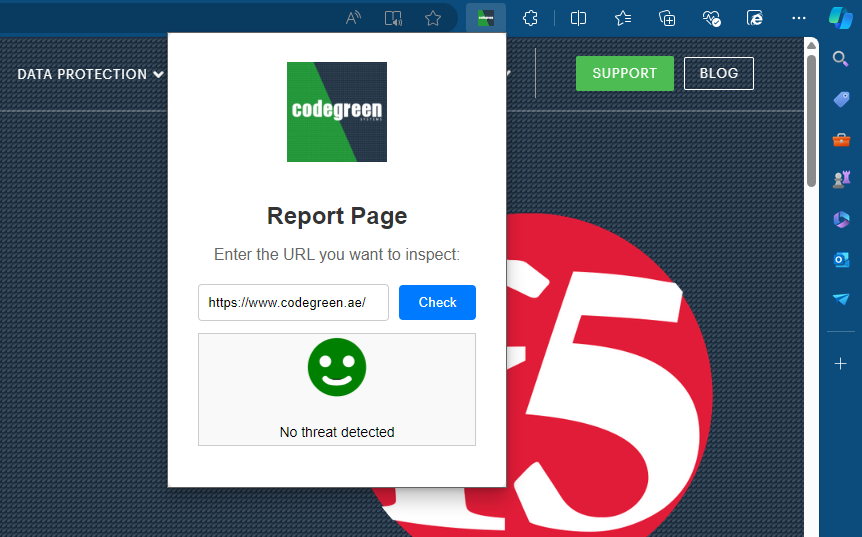This screenshot has width=862, height=537.
Task: Click the BLOG button
Action: [x=719, y=73]
